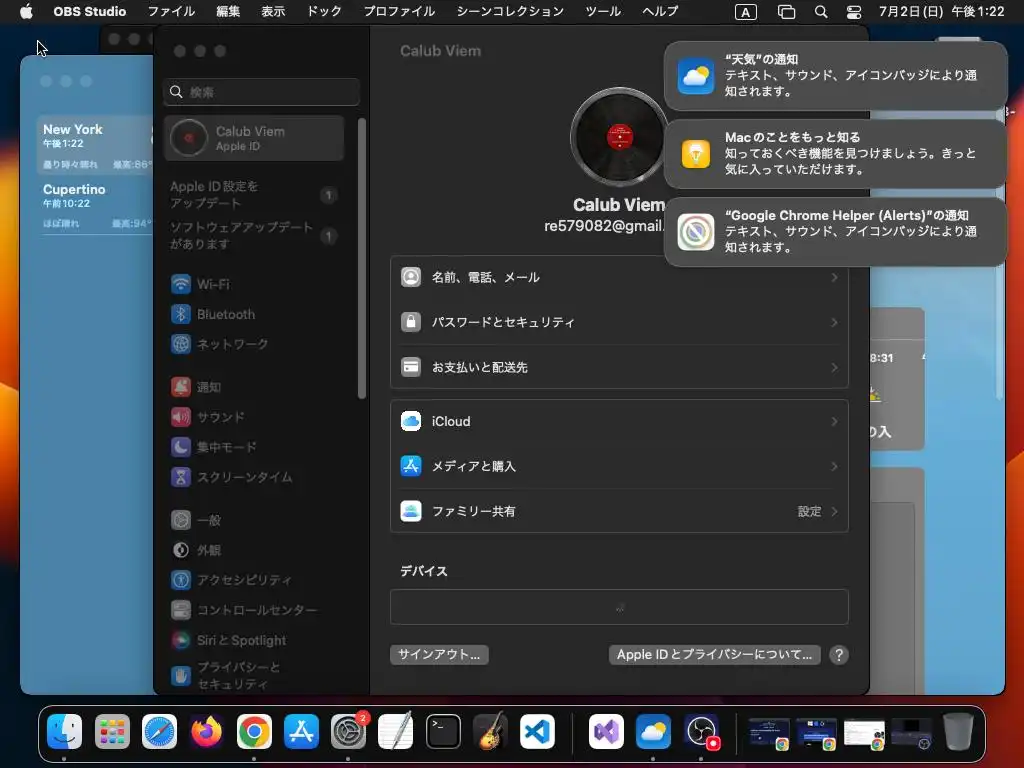1024x768 pixels.
Task: Open サウンド (Sound) settings
Action: [x=208, y=417]
